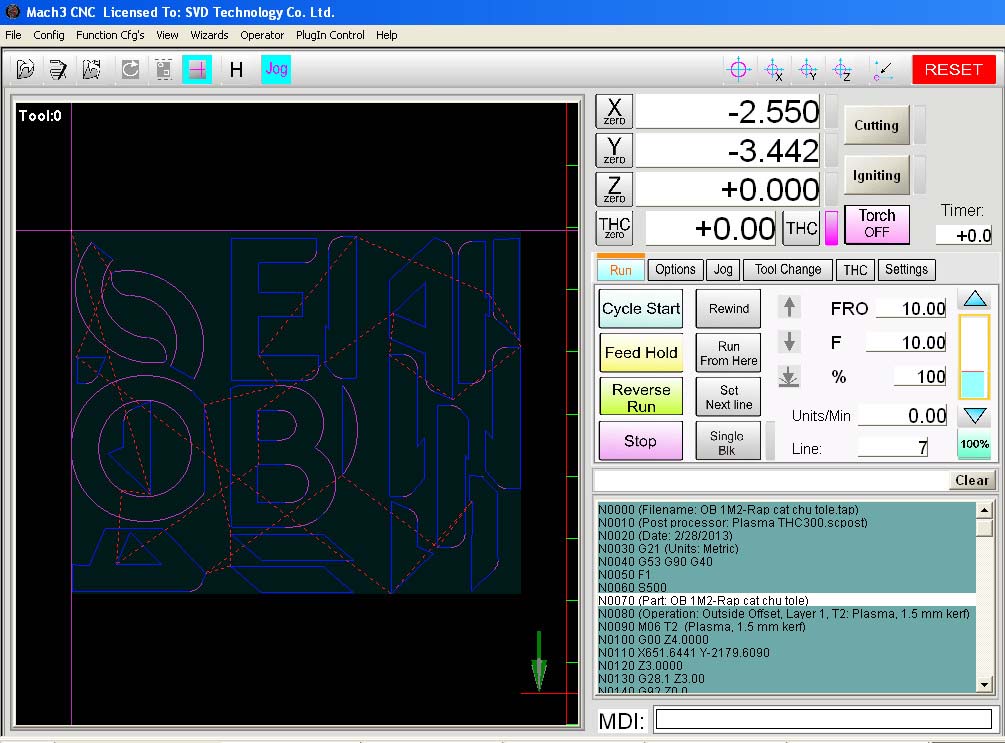Click the regenerate toolpath circular arrow icon
This screenshot has width=1005, height=743.
pos(130,69)
